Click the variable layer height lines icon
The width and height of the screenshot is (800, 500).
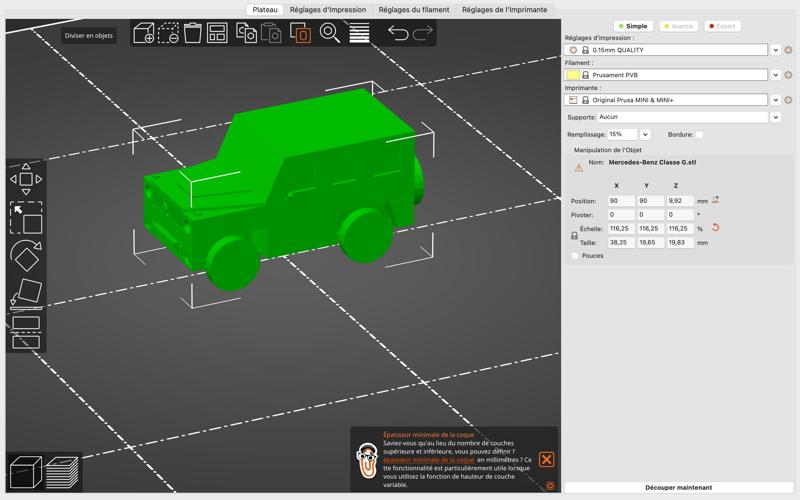pyautogui.click(x=359, y=33)
